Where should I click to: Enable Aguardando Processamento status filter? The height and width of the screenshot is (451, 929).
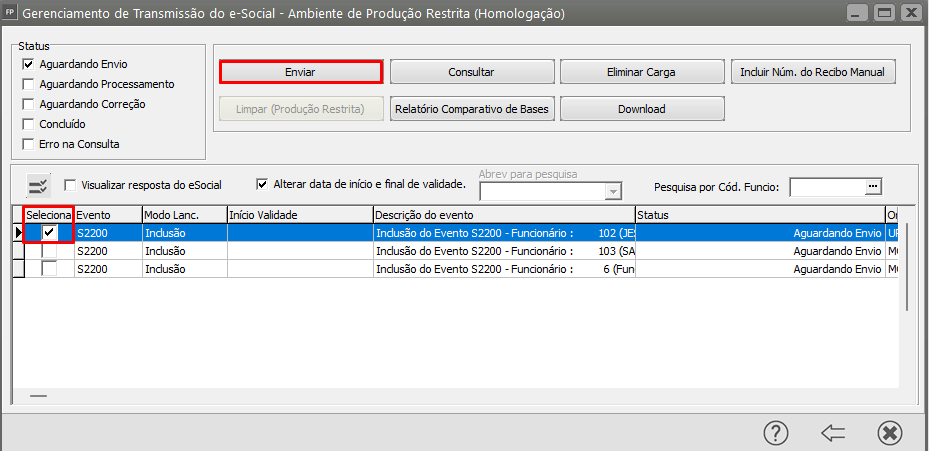pos(27,84)
